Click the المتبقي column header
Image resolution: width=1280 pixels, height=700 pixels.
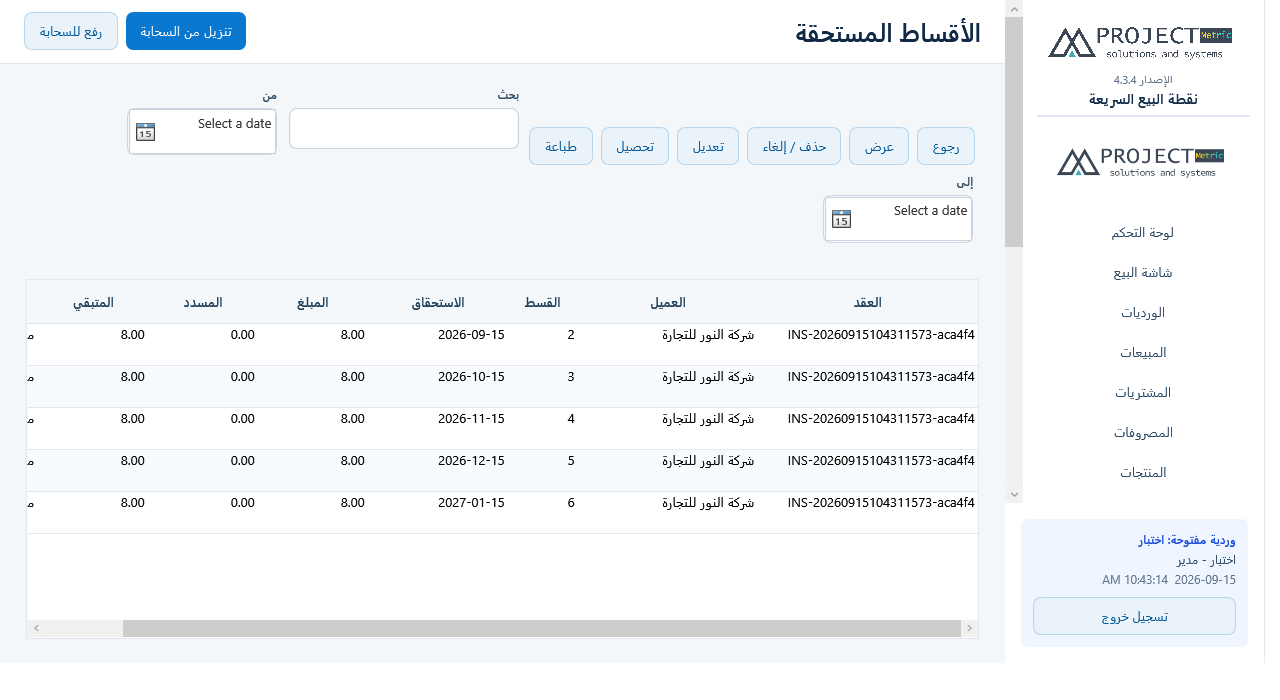93,302
